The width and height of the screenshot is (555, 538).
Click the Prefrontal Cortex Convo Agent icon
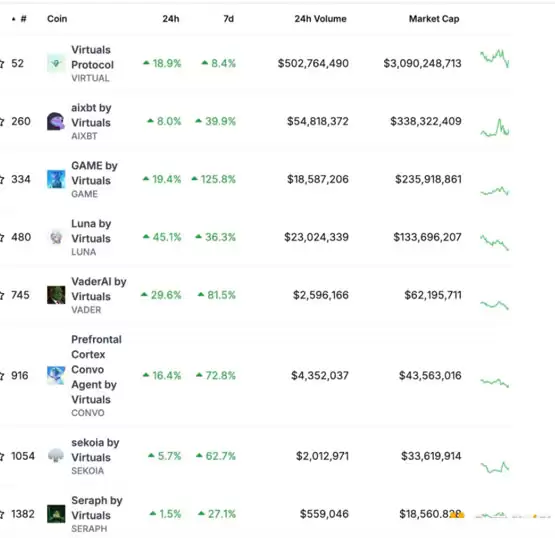pyautogui.click(x=56, y=376)
